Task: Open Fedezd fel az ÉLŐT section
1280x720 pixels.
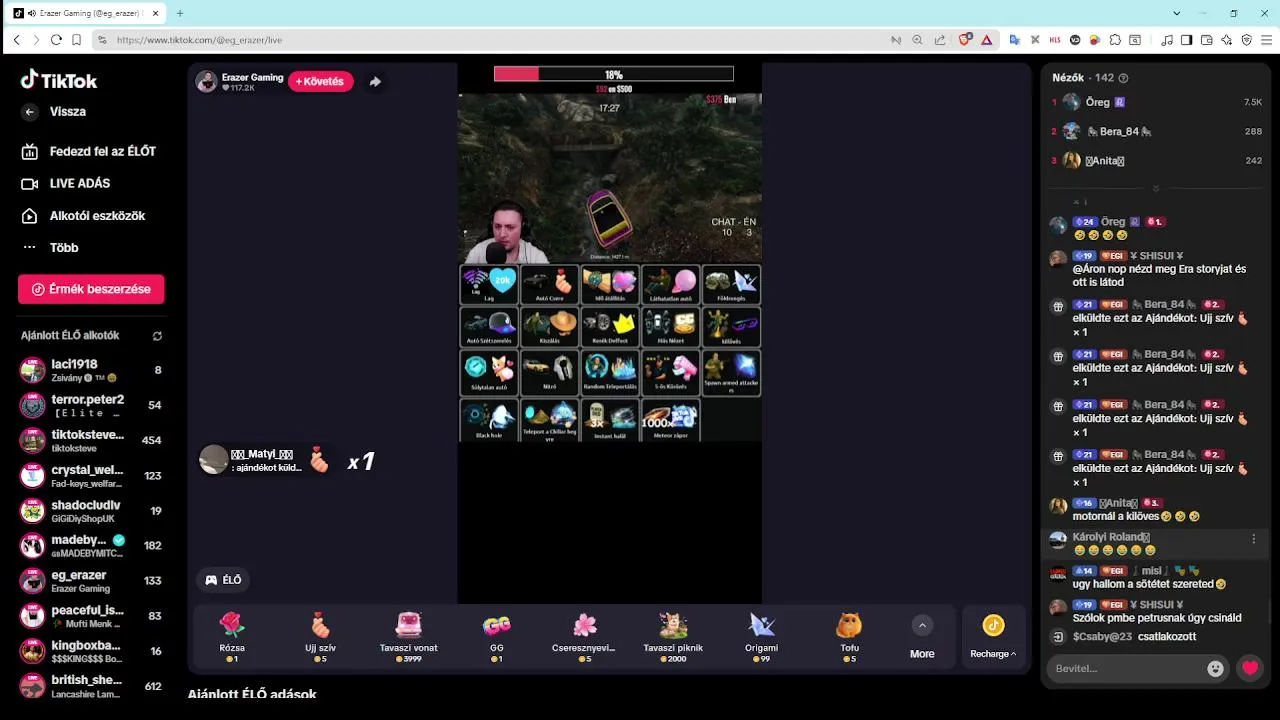Action: (89, 151)
